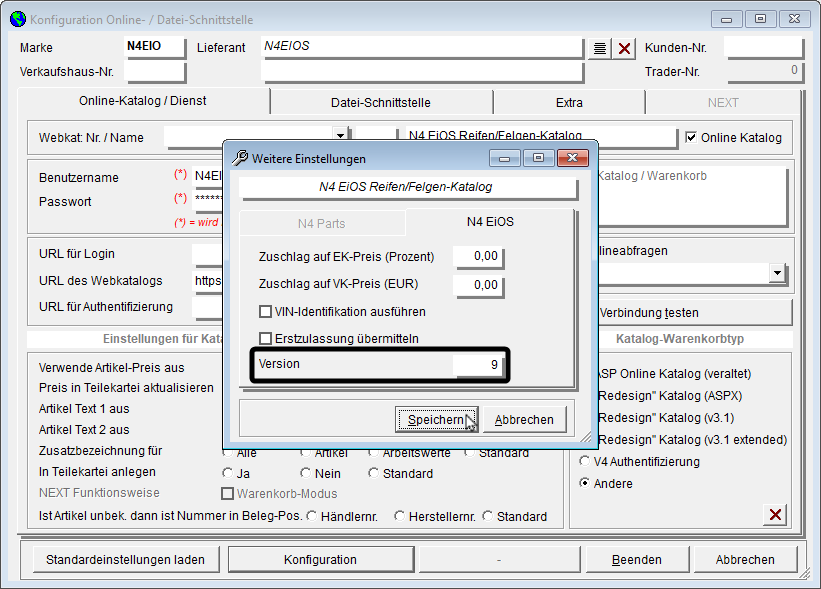Click the Konfiguration button
The height and width of the screenshot is (589, 821).
pos(320,560)
